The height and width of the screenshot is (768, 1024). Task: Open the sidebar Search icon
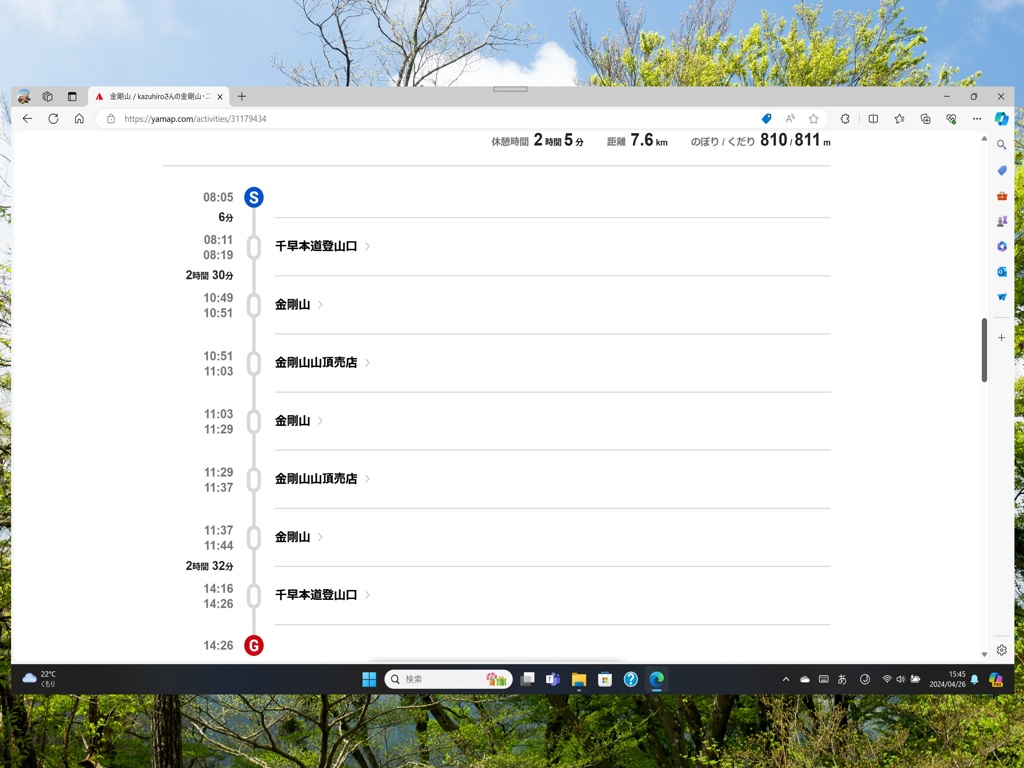click(1001, 144)
